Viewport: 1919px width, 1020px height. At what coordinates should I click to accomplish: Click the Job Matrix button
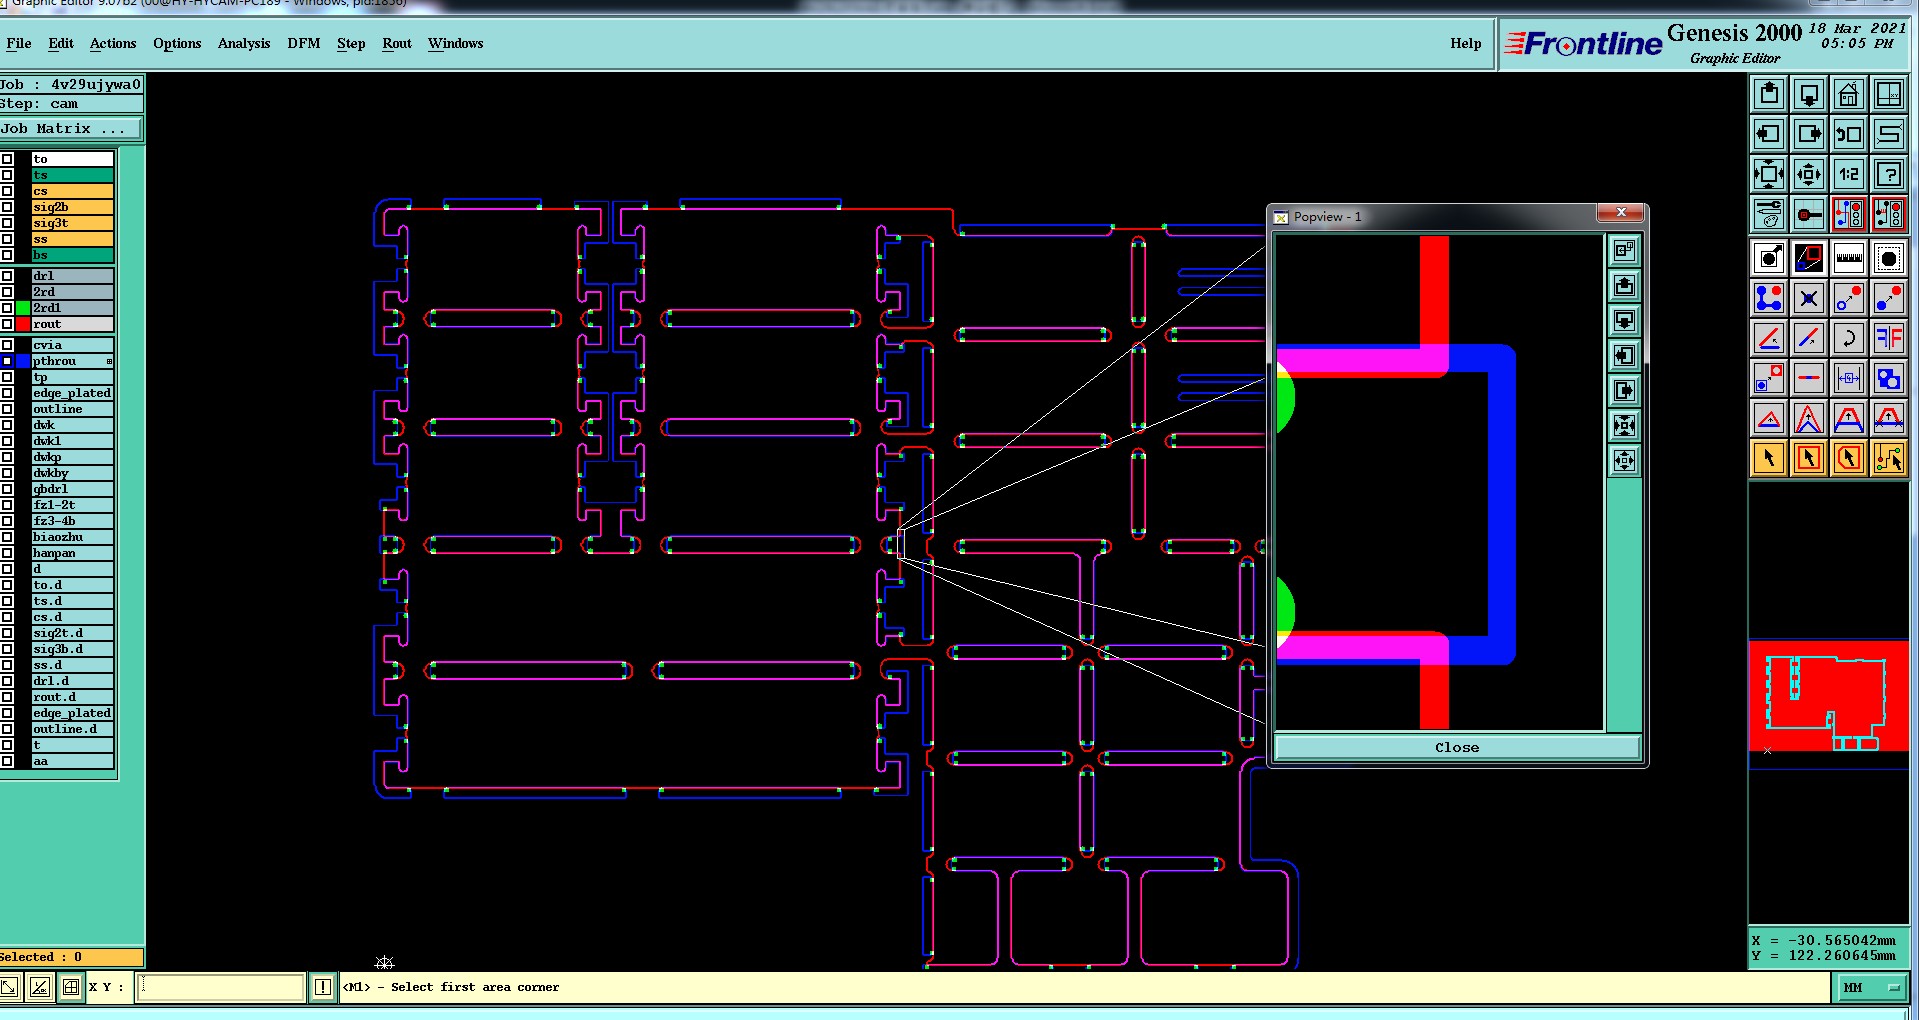click(71, 128)
